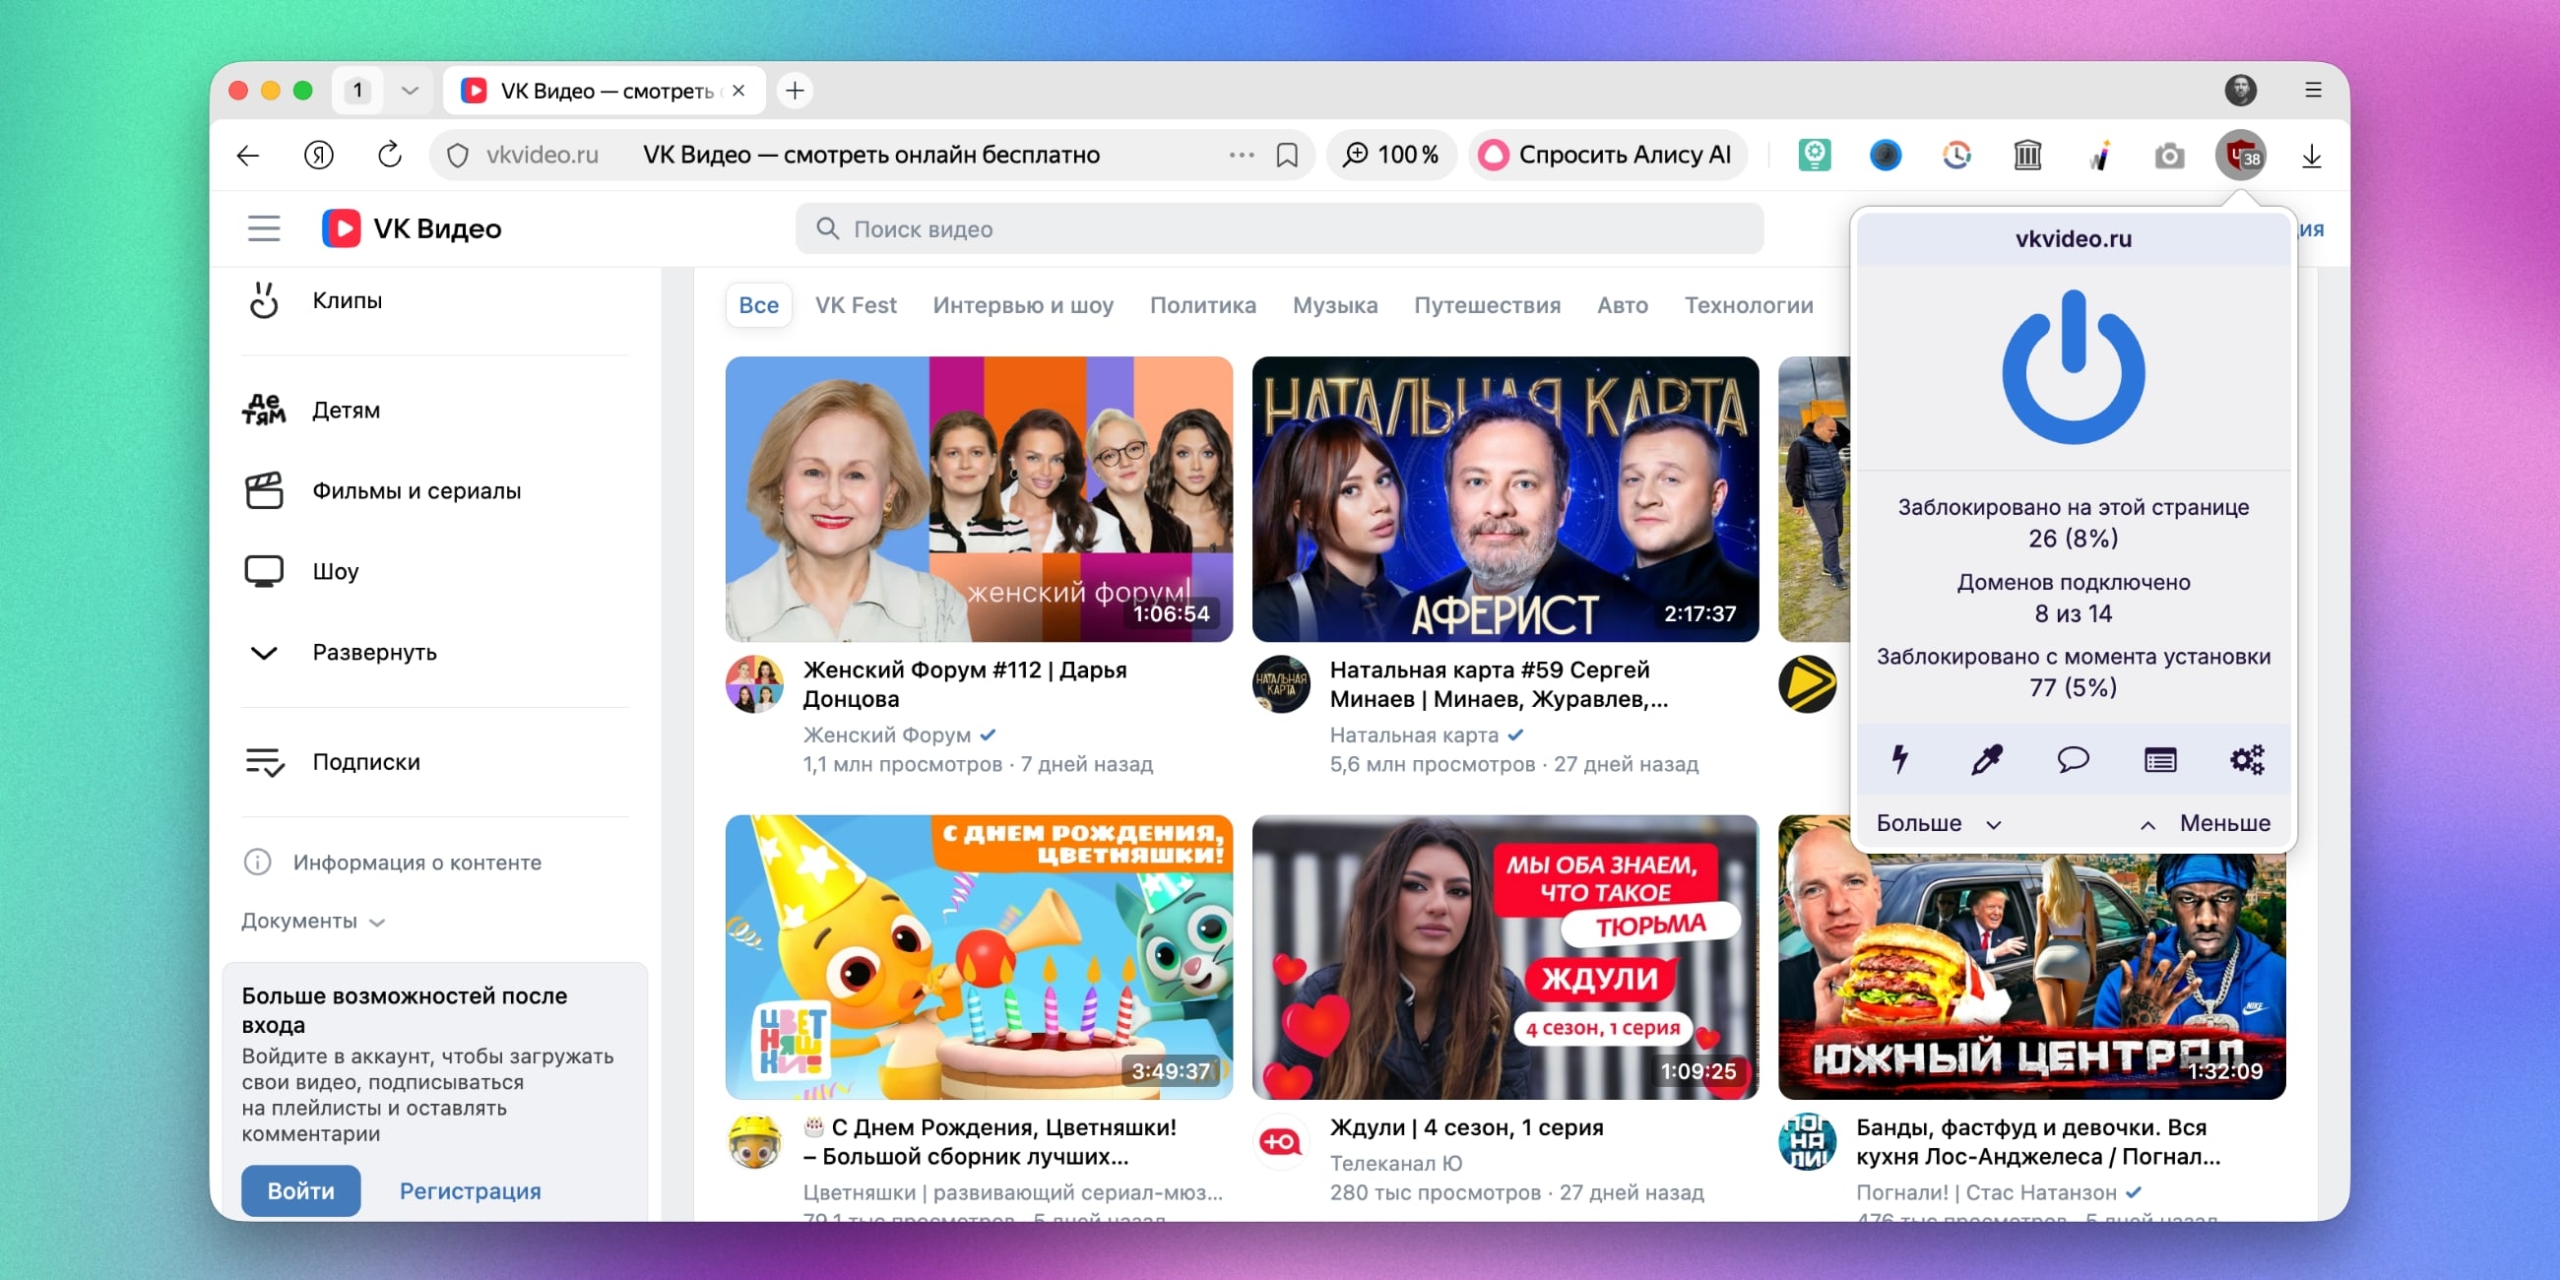2560x1280 pixels.
Task: Click Спросить Алису AI button
Action: click(x=1607, y=155)
